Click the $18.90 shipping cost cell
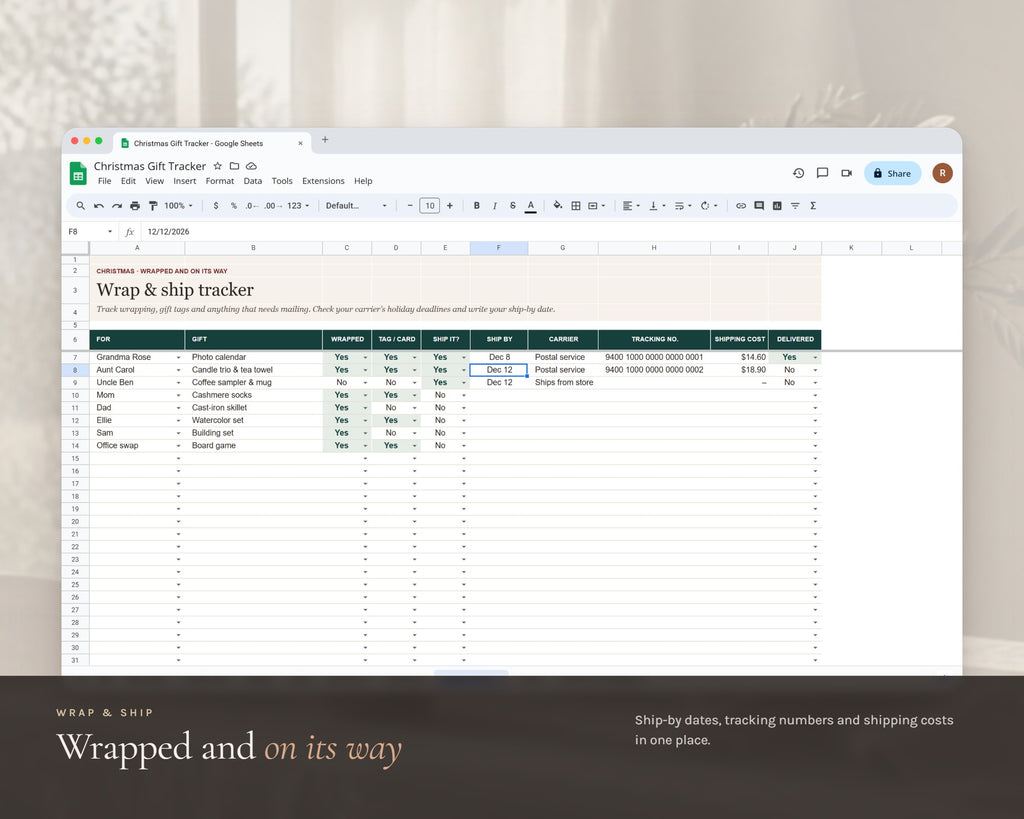This screenshot has height=819, width=1024. coord(739,370)
